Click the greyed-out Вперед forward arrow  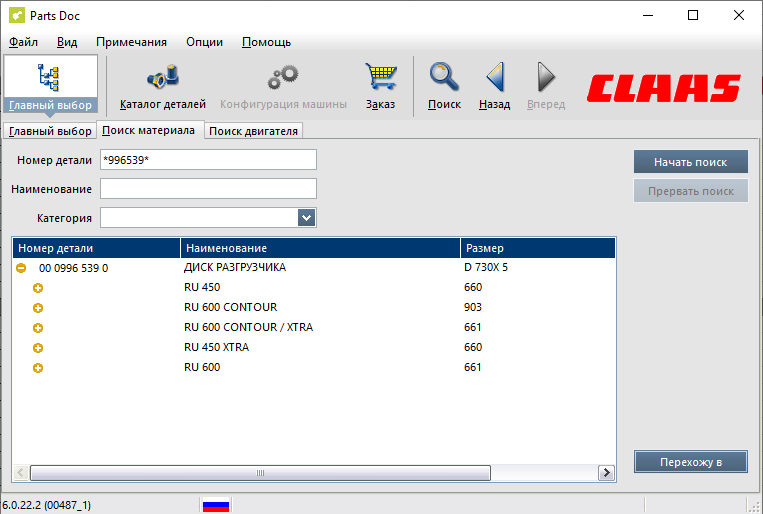tap(546, 77)
